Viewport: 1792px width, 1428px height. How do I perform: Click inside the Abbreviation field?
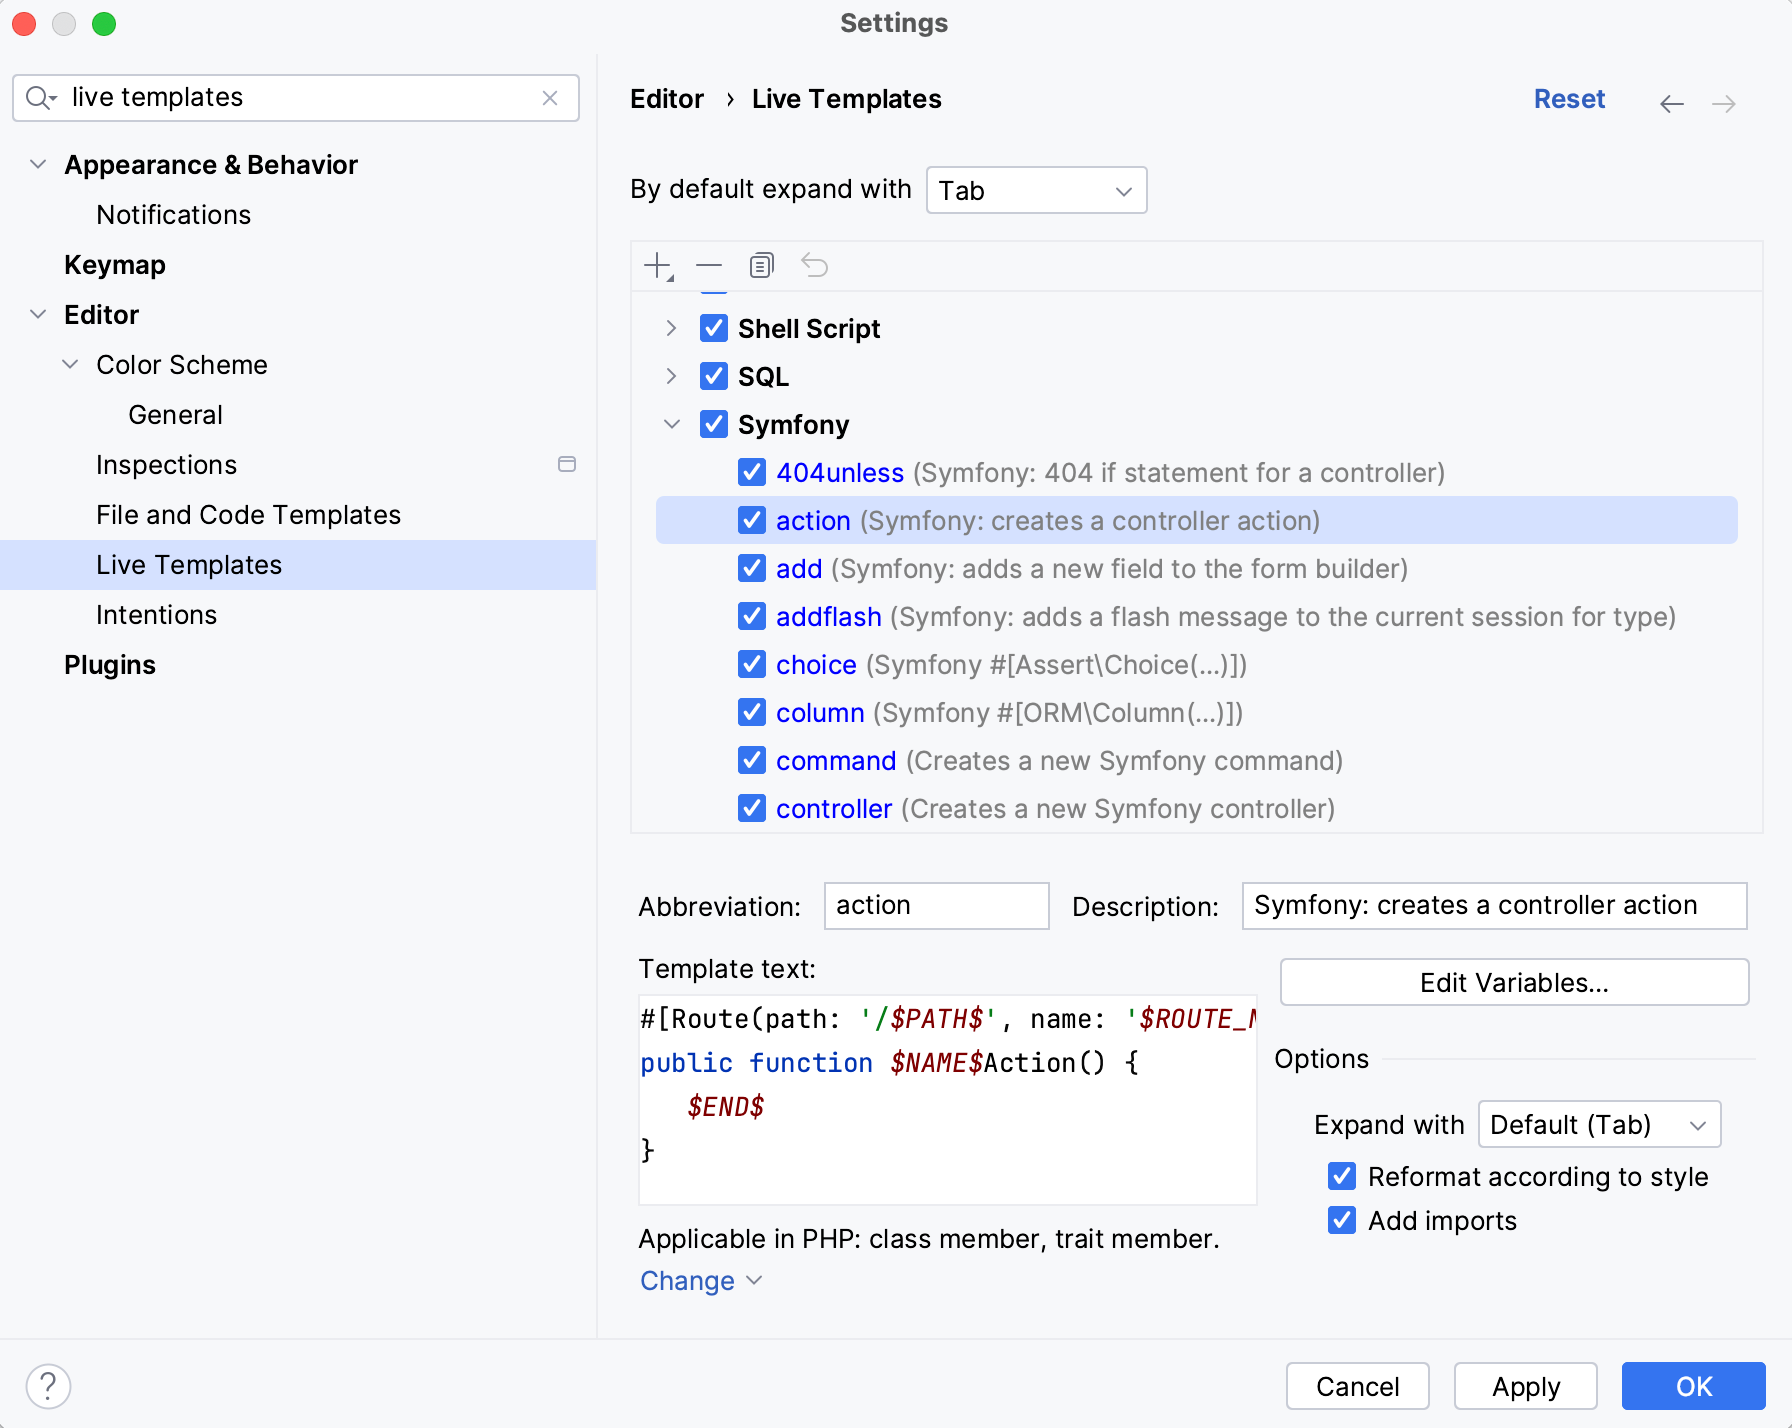[935, 905]
